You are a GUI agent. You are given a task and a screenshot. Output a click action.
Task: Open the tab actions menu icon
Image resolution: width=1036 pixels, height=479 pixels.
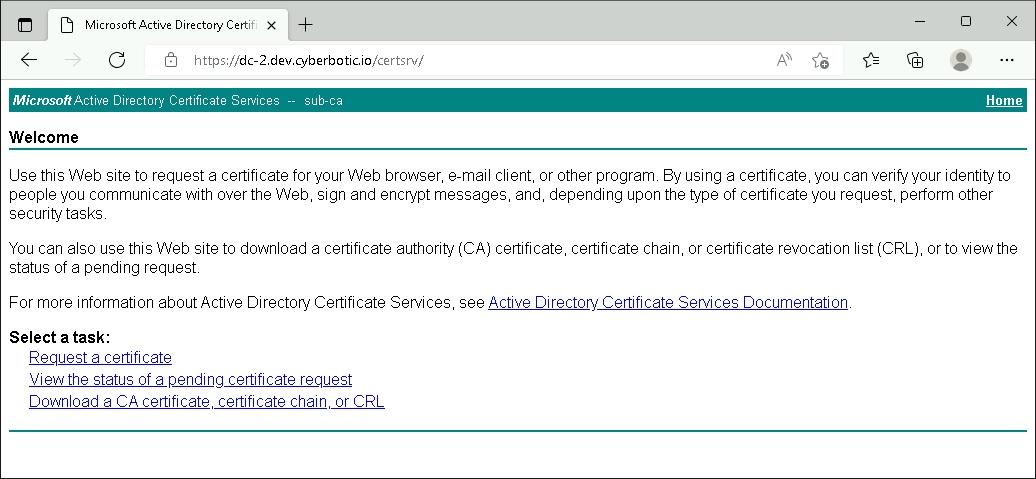click(x=25, y=24)
